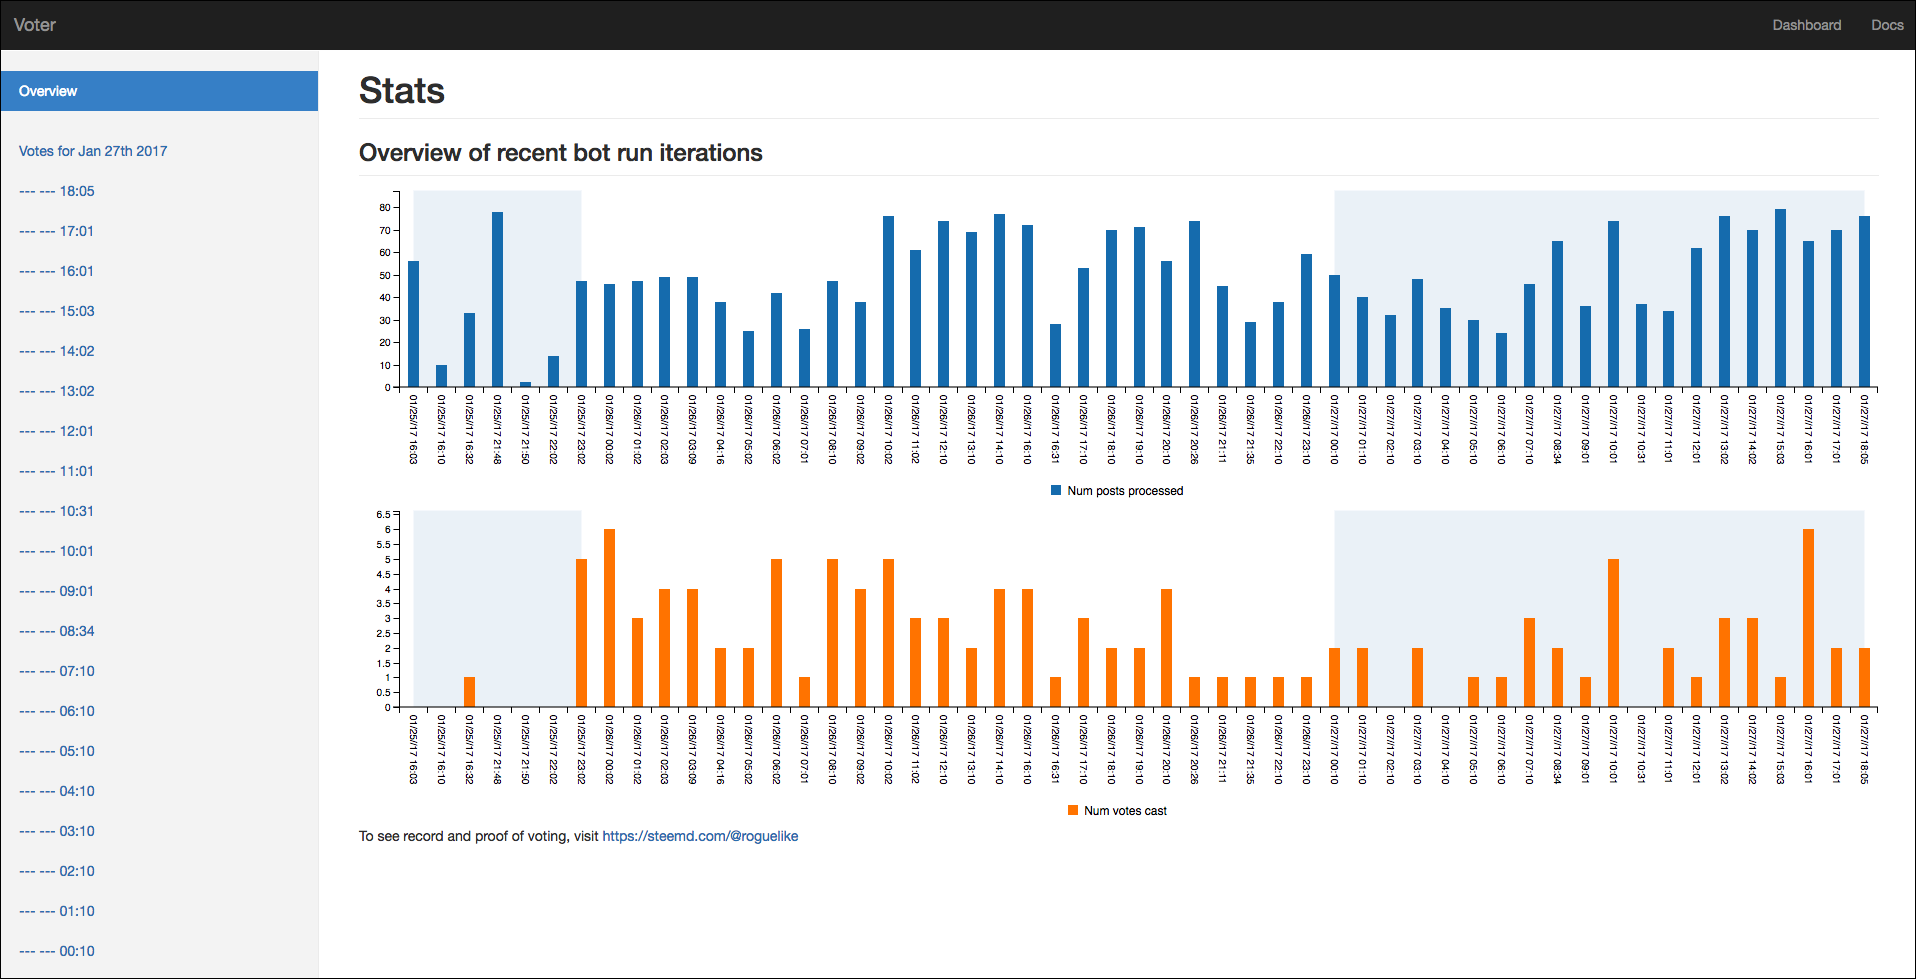Open the Docs nav item

(x=1887, y=25)
